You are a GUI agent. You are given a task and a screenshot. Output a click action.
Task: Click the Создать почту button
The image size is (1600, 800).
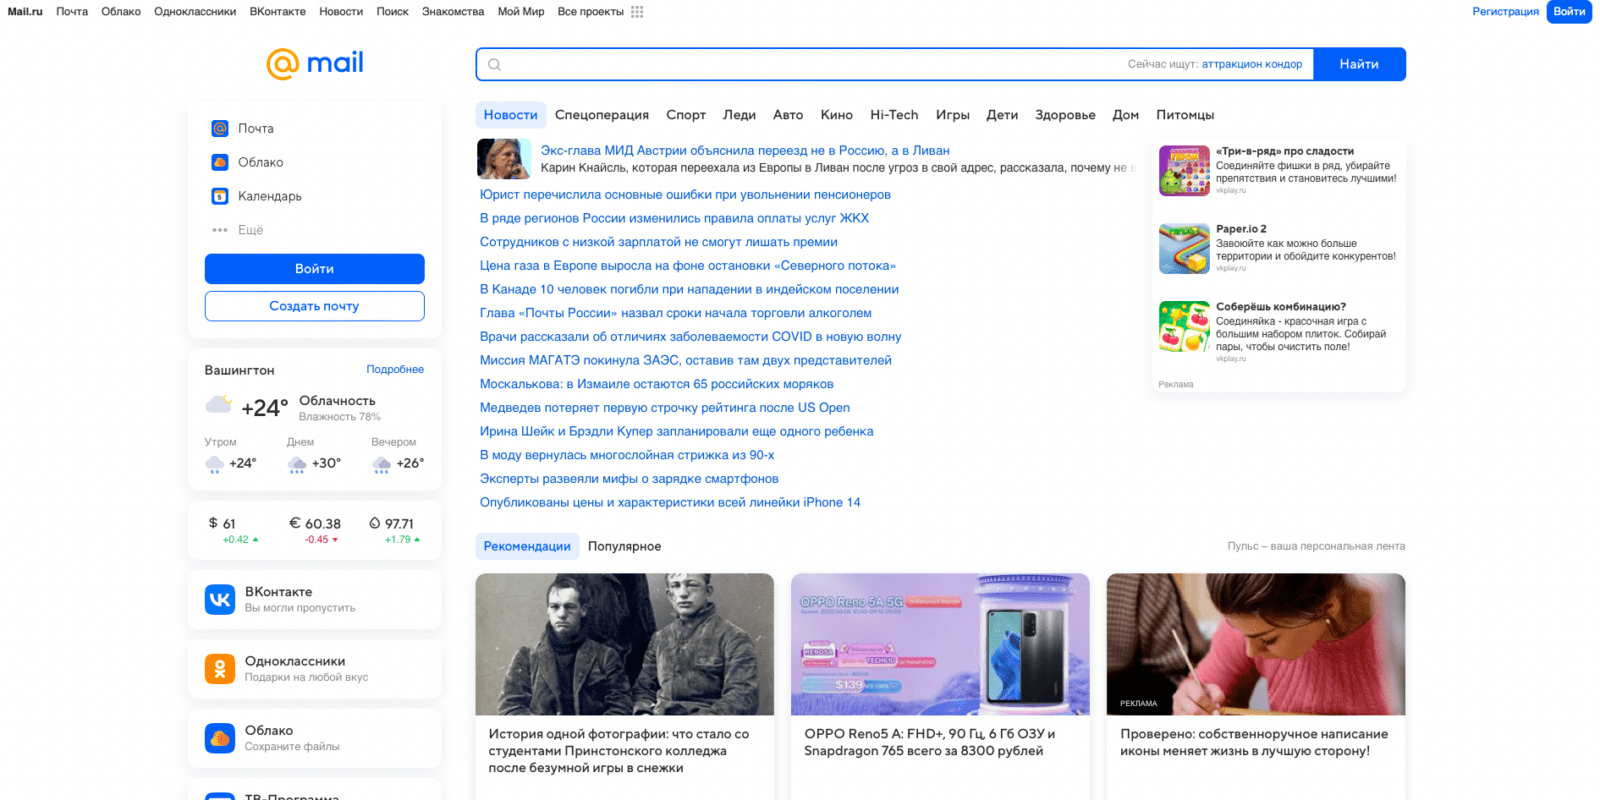(314, 306)
